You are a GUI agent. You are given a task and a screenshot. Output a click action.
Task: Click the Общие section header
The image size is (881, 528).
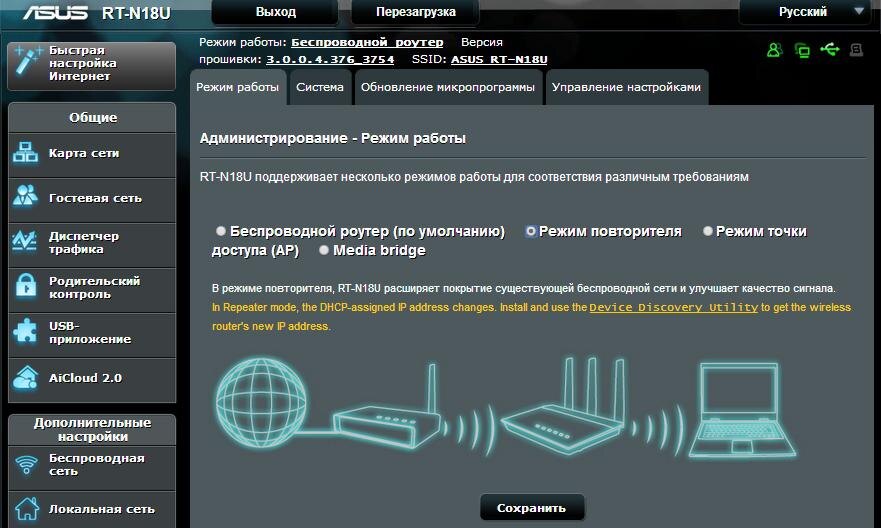coord(92,117)
